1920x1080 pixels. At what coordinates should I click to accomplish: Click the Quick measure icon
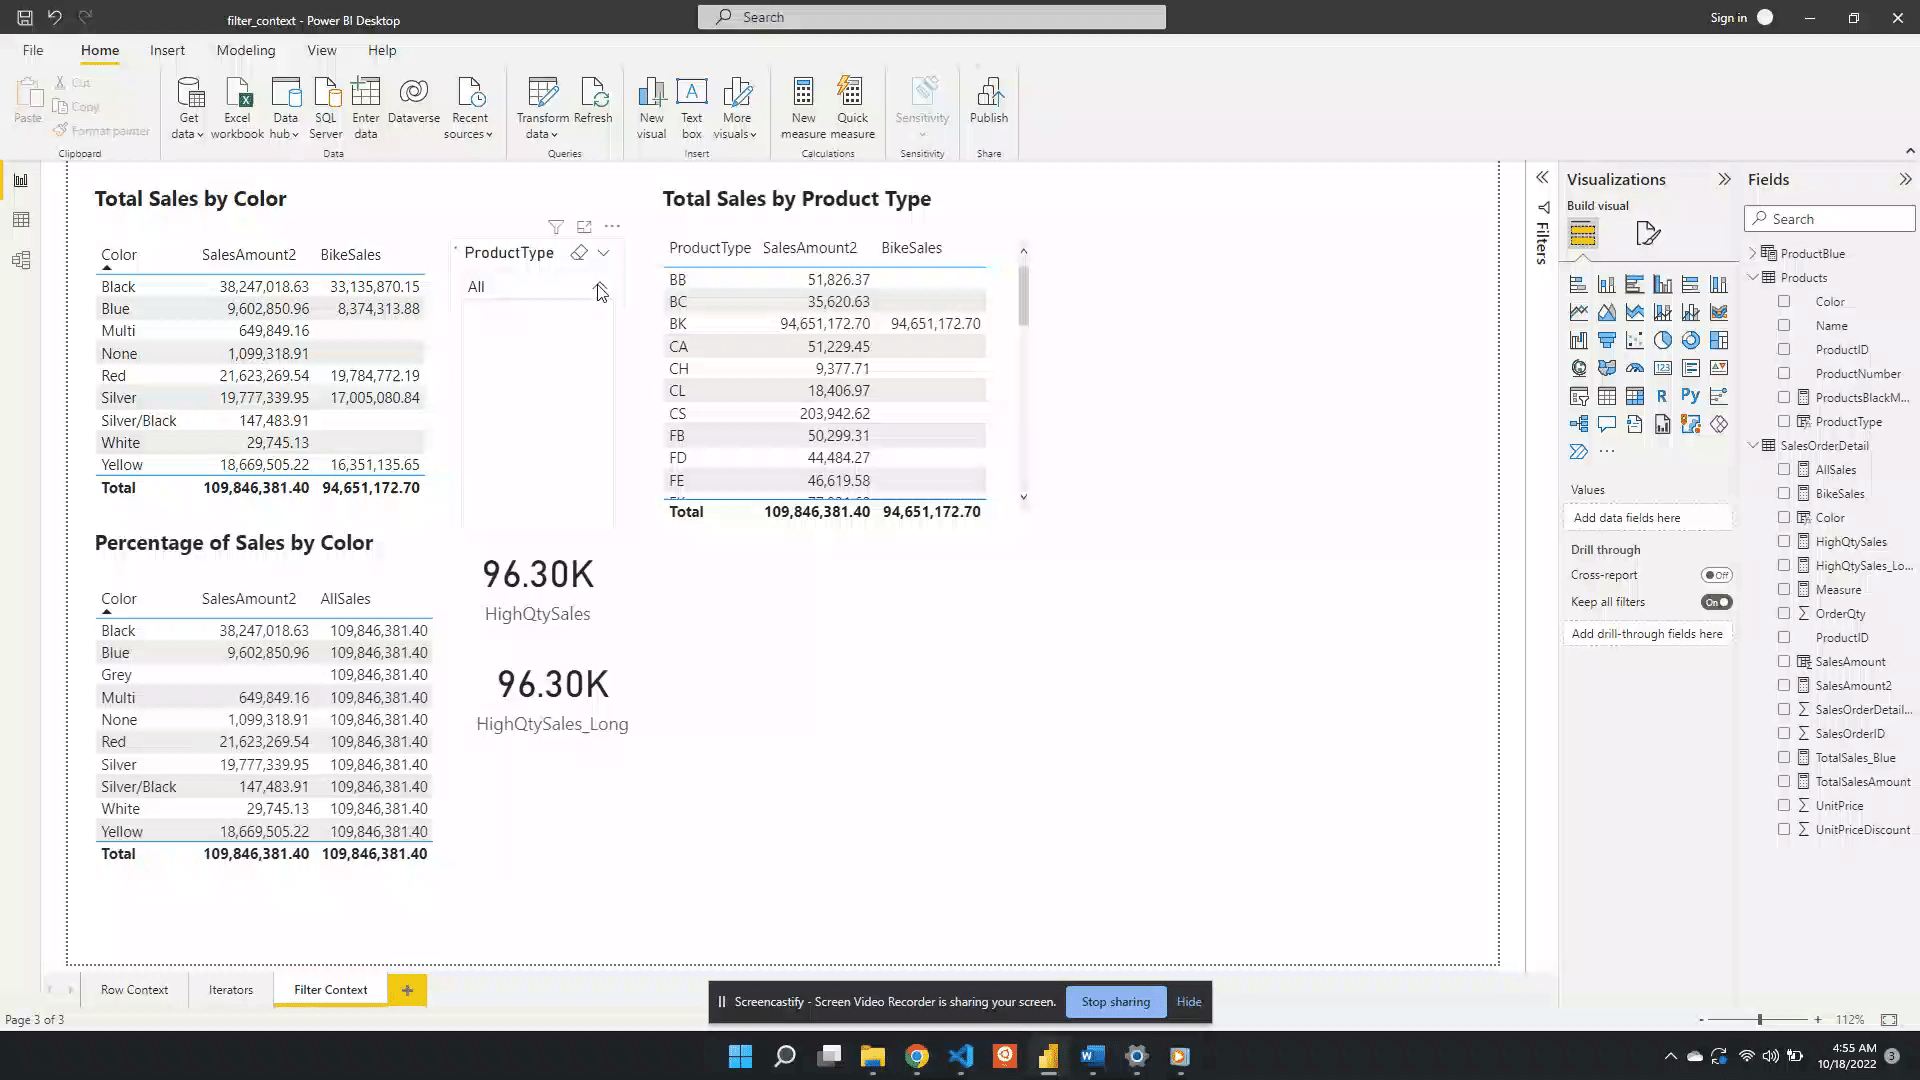pos(852,93)
